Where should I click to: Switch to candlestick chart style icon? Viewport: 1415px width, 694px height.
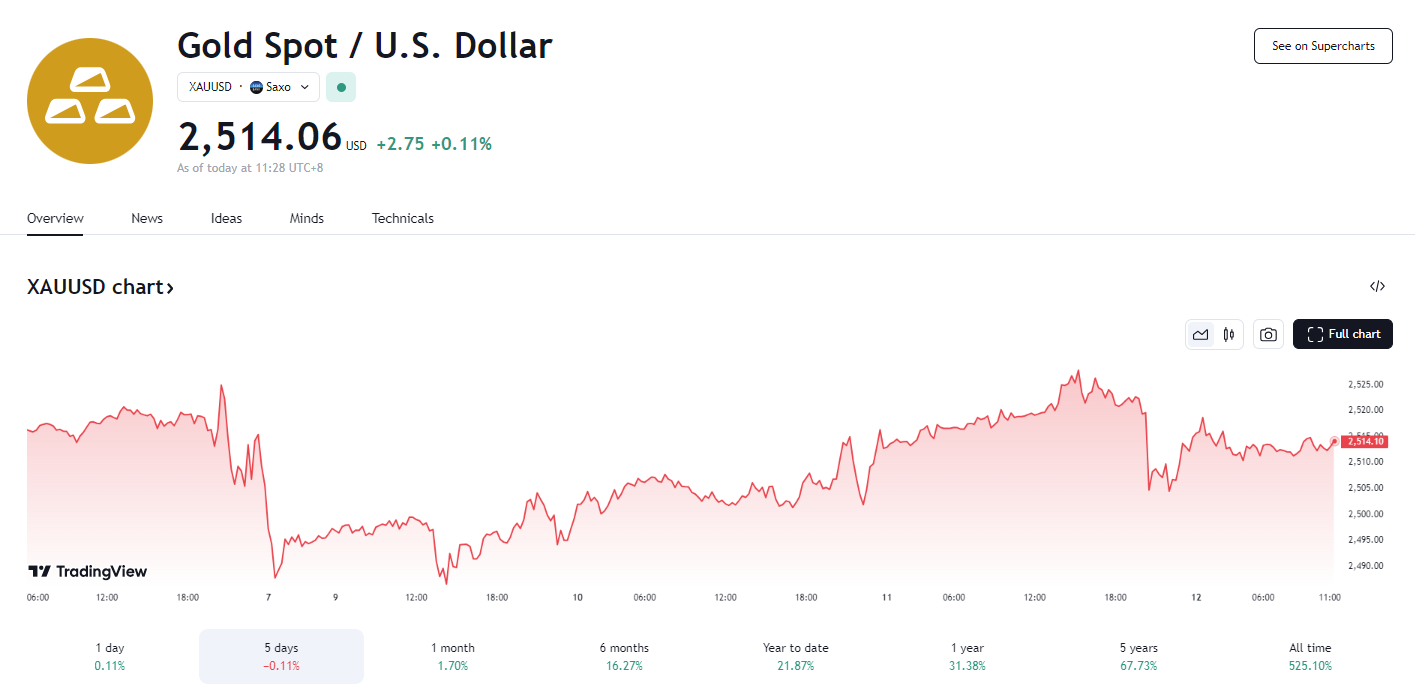(x=1229, y=334)
